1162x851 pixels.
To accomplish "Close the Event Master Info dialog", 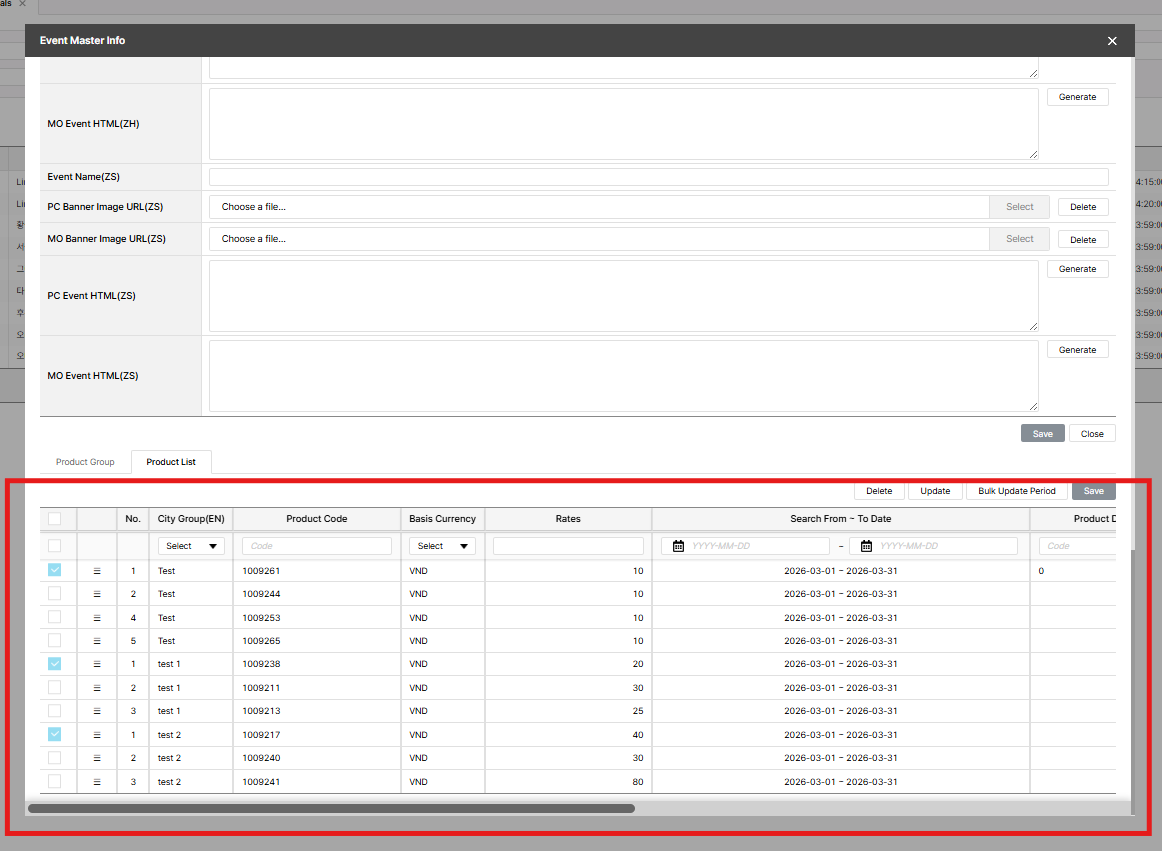I will click(1112, 41).
